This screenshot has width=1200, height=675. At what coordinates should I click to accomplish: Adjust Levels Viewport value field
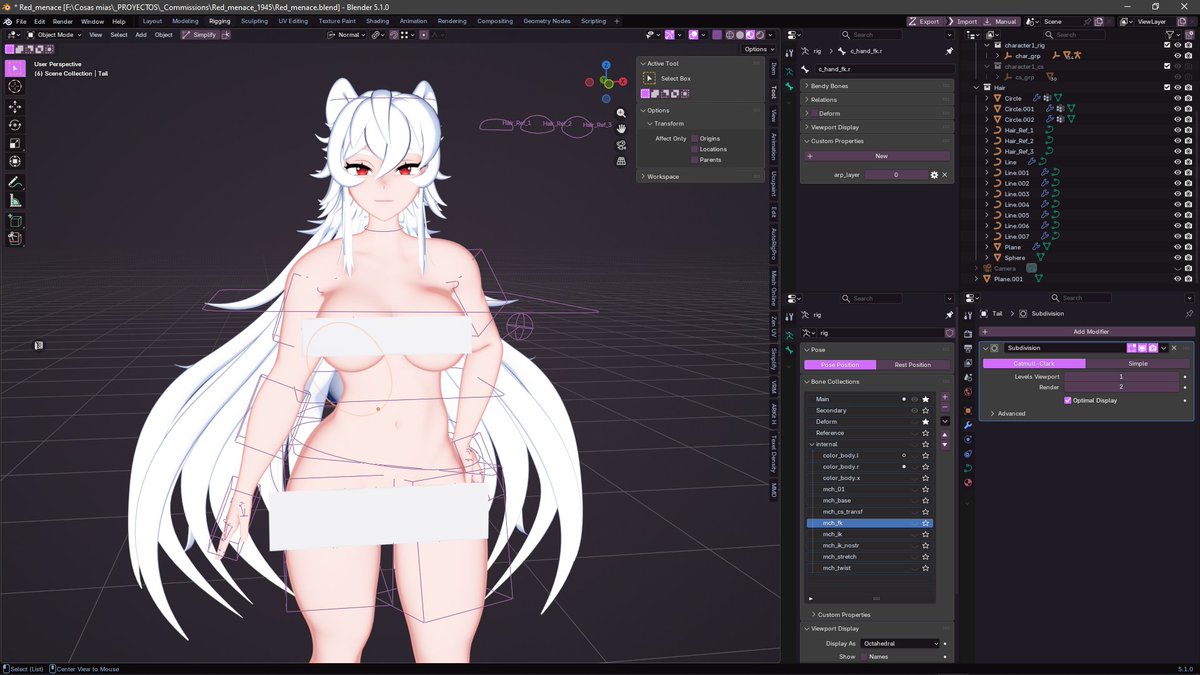[1121, 376]
